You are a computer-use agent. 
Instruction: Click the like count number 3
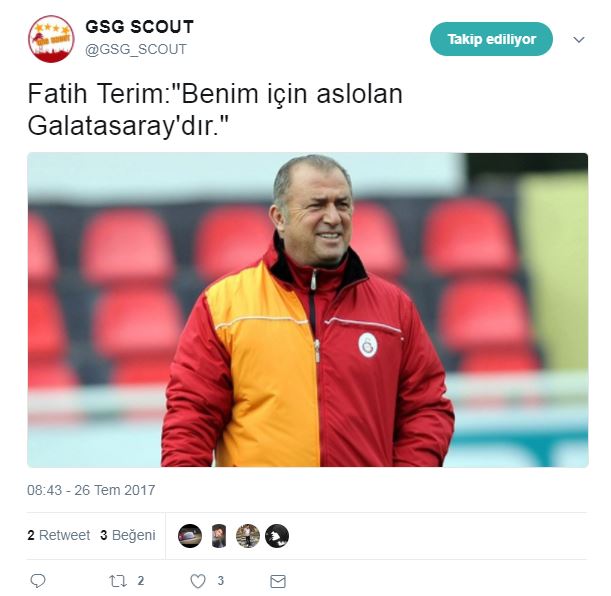[x=221, y=581]
